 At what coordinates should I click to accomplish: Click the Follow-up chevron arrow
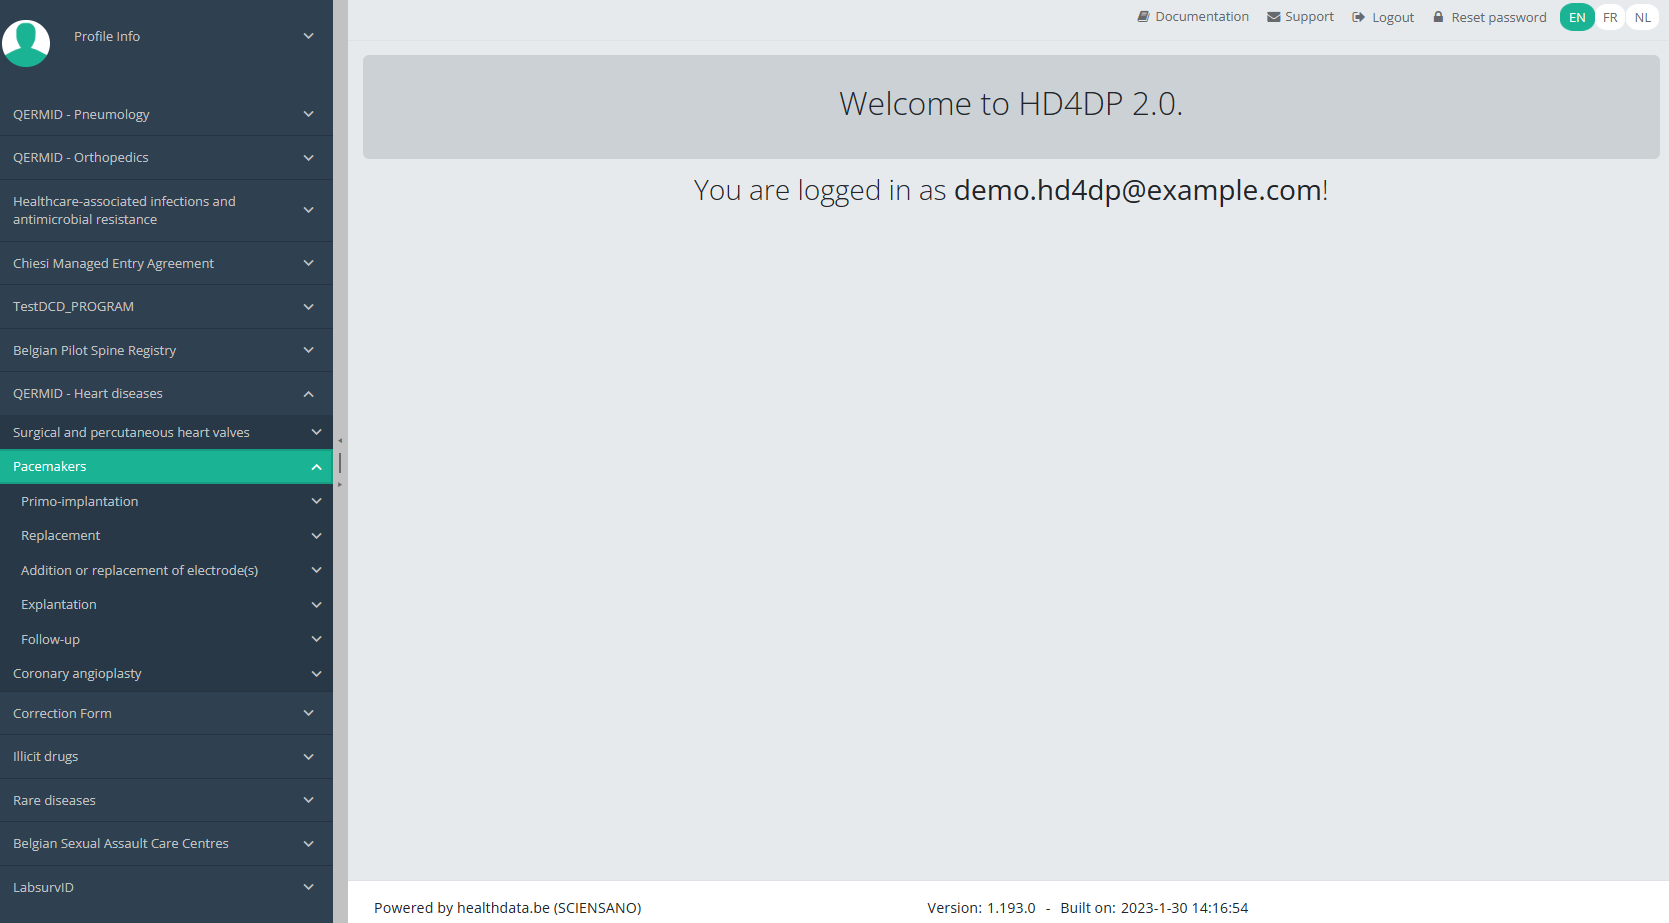[316, 640]
